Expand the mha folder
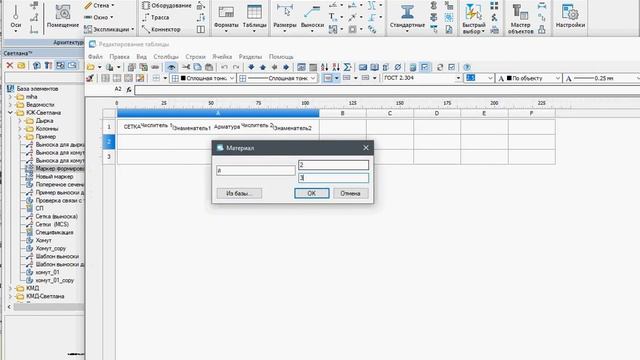Screen dimensions: 640x360 pyautogui.click(x=10, y=97)
